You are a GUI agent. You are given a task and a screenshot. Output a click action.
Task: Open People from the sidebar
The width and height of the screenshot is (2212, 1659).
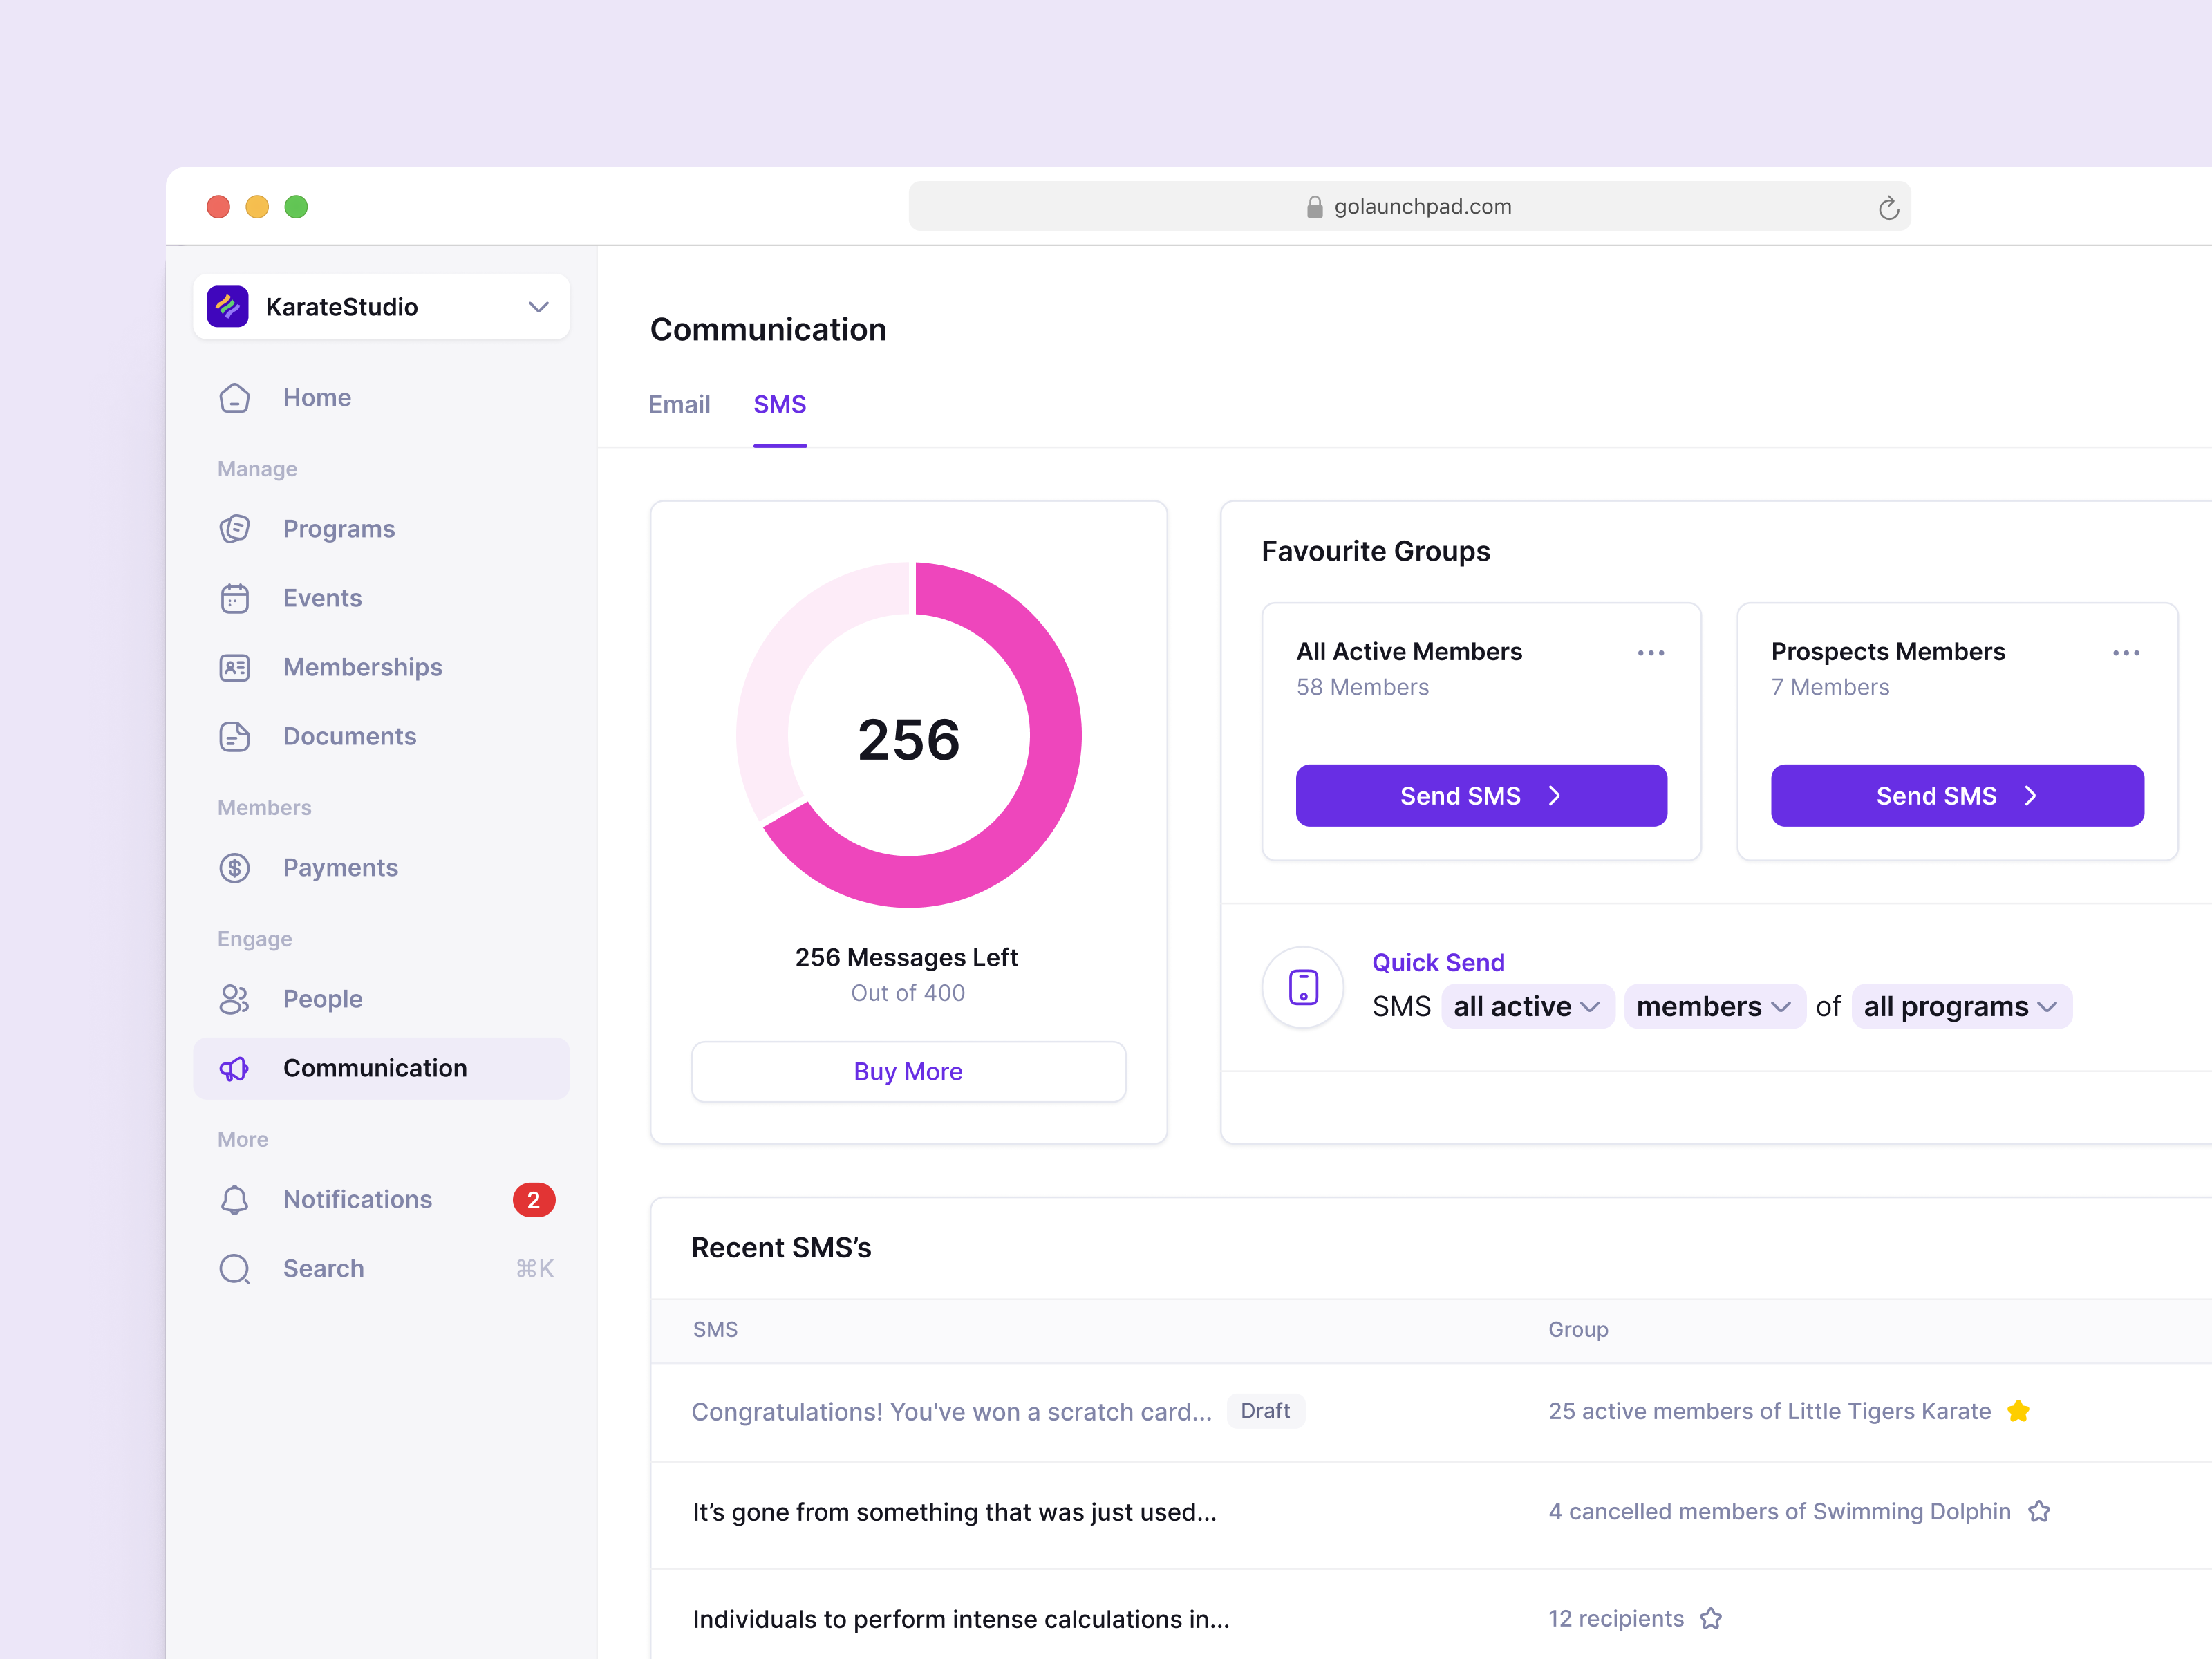(x=381, y=999)
